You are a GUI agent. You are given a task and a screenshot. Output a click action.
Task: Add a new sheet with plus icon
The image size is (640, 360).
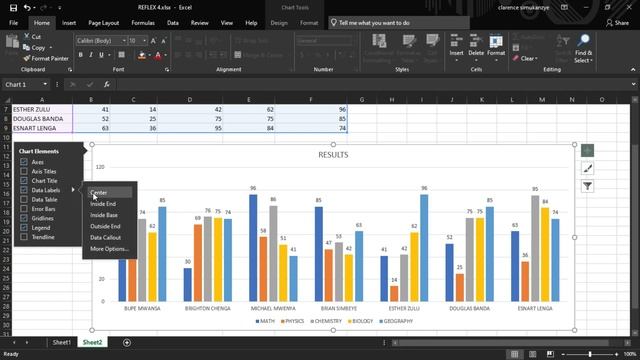(127, 342)
